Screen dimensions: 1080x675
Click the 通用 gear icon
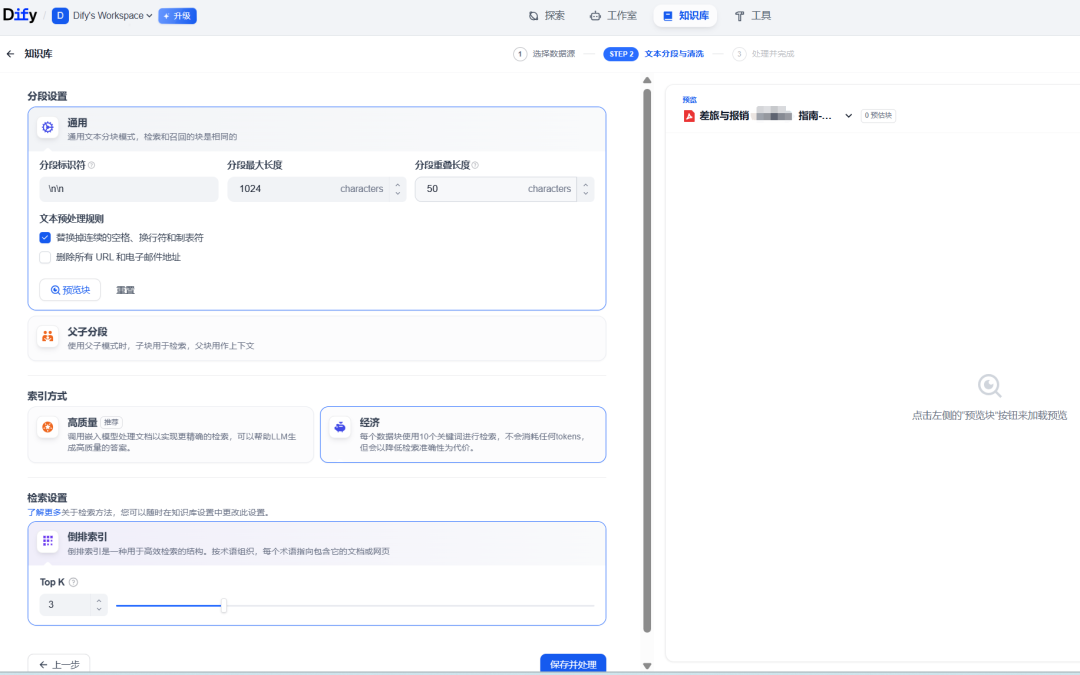48,127
